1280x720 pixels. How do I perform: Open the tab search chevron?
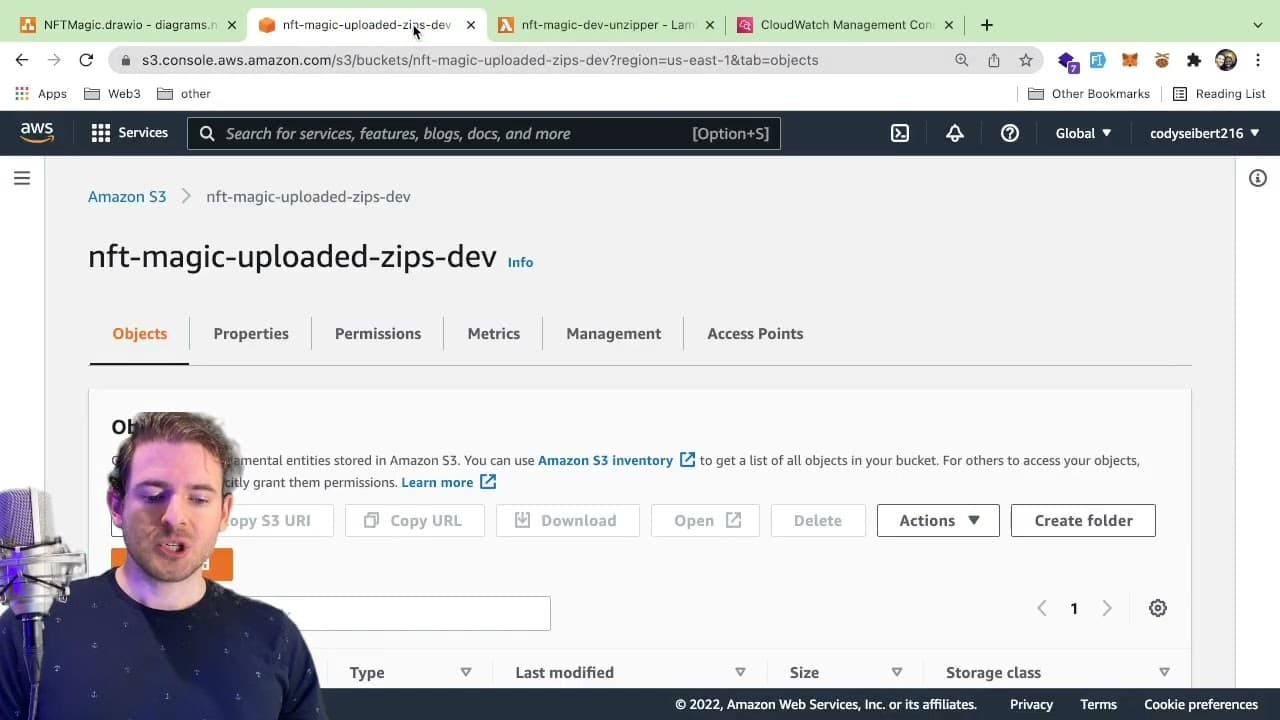click(x=1258, y=25)
